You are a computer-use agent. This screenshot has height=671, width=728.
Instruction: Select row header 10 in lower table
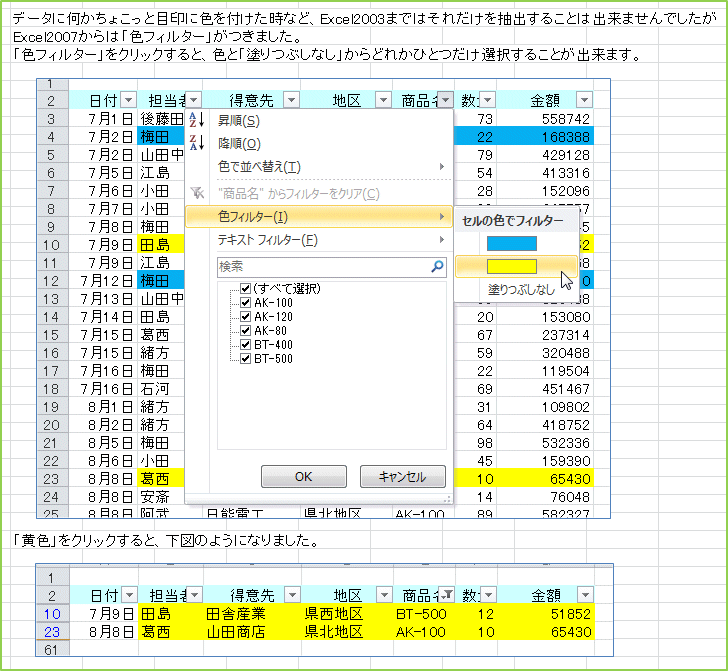(53, 614)
